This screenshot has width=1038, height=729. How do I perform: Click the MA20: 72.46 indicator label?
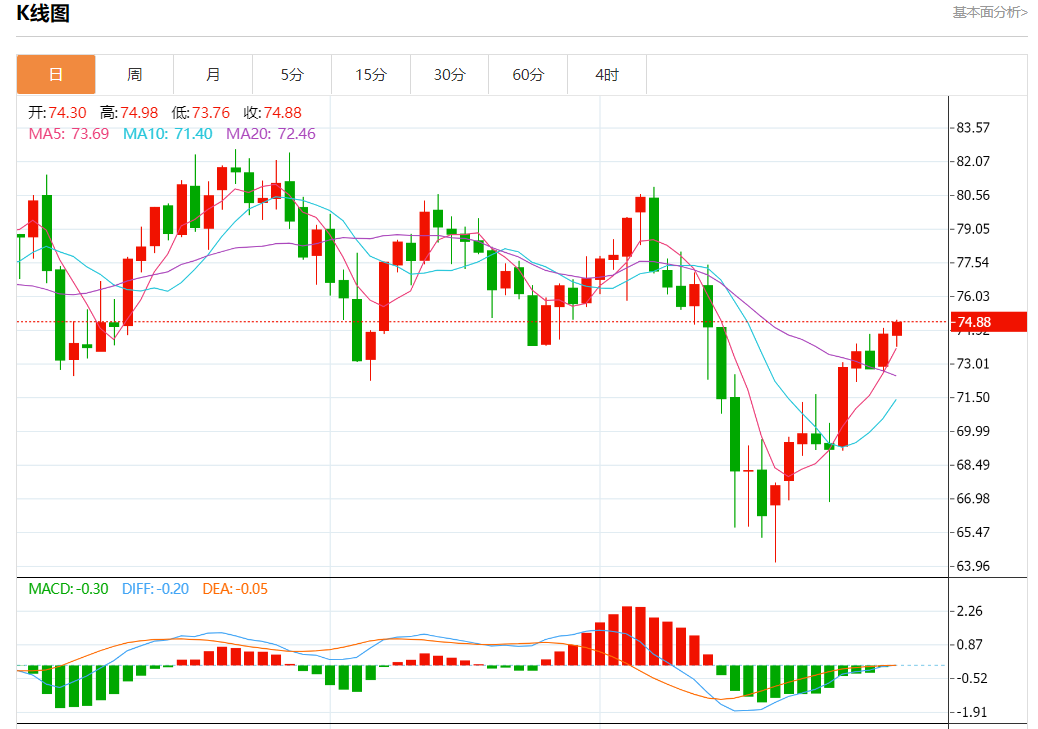[271, 134]
